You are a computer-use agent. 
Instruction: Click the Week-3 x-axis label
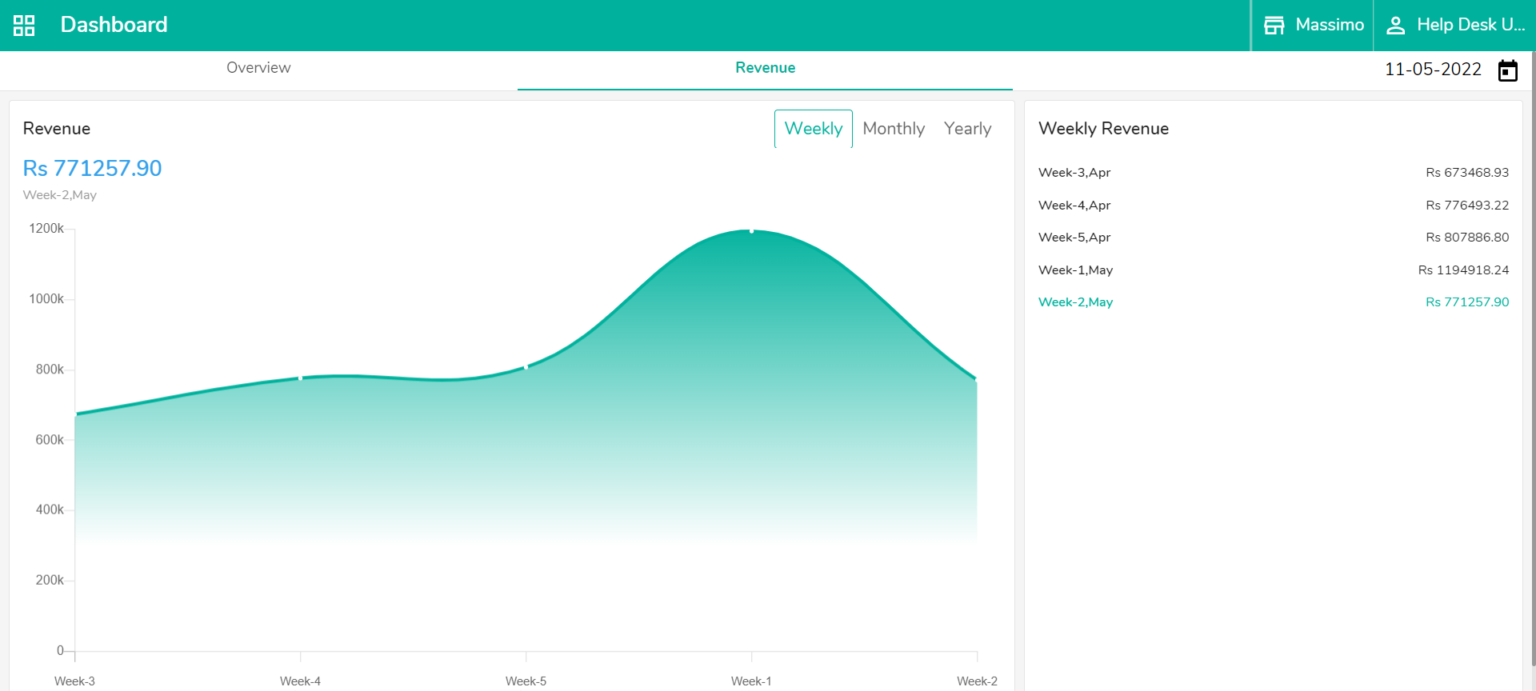tap(75, 682)
